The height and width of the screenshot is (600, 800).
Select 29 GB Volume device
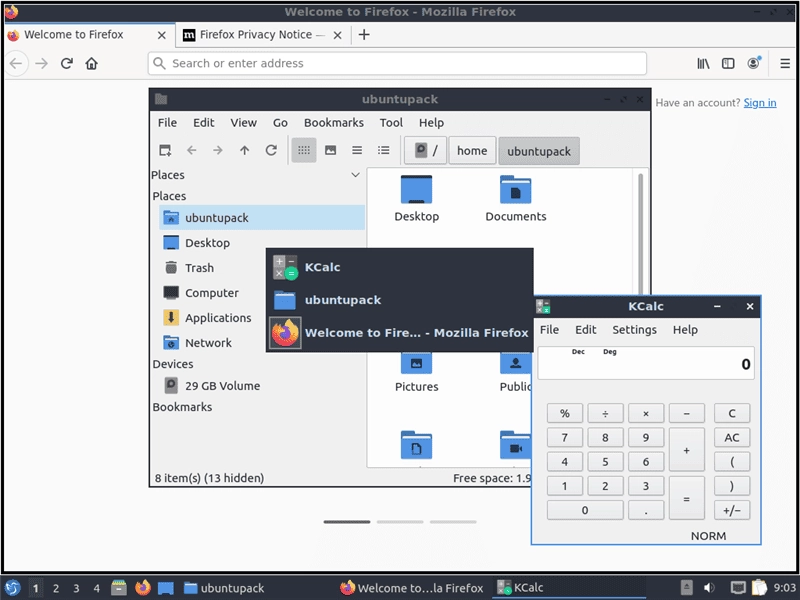click(x=212, y=386)
